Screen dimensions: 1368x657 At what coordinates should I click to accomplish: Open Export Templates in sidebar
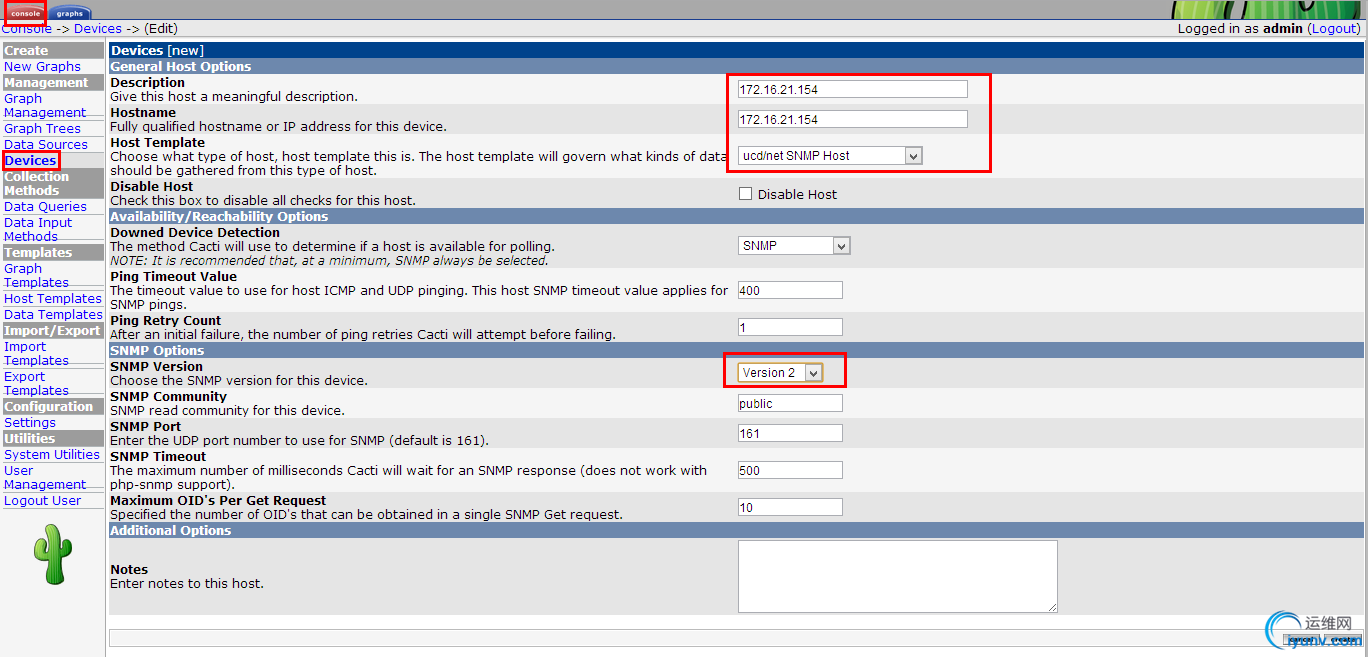pyautogui.click(x=36, y=383)
